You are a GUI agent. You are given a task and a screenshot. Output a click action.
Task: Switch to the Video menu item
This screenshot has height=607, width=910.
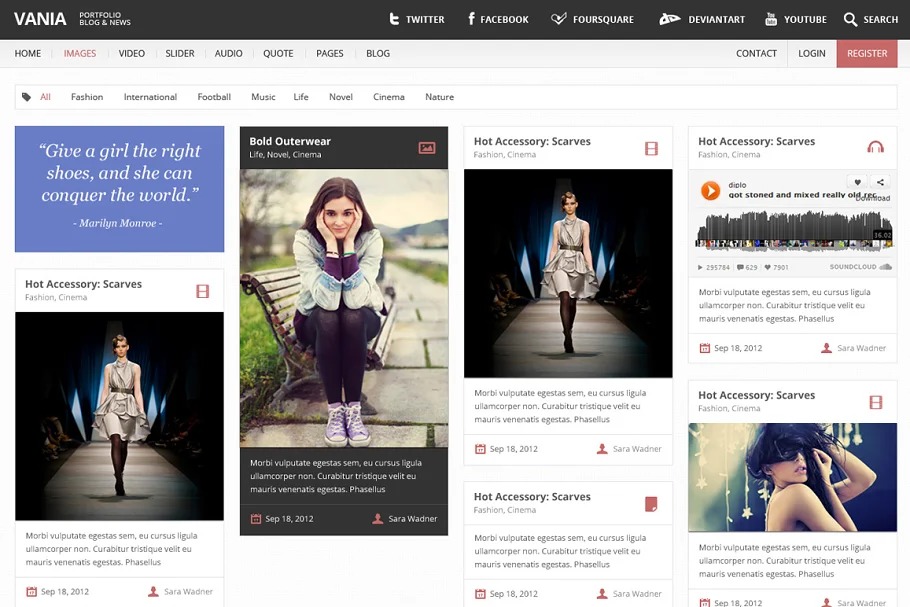[131, 53]
